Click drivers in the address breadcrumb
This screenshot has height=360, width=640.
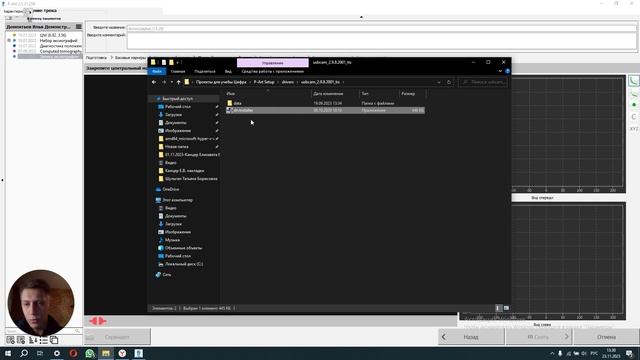pos(288,82)
